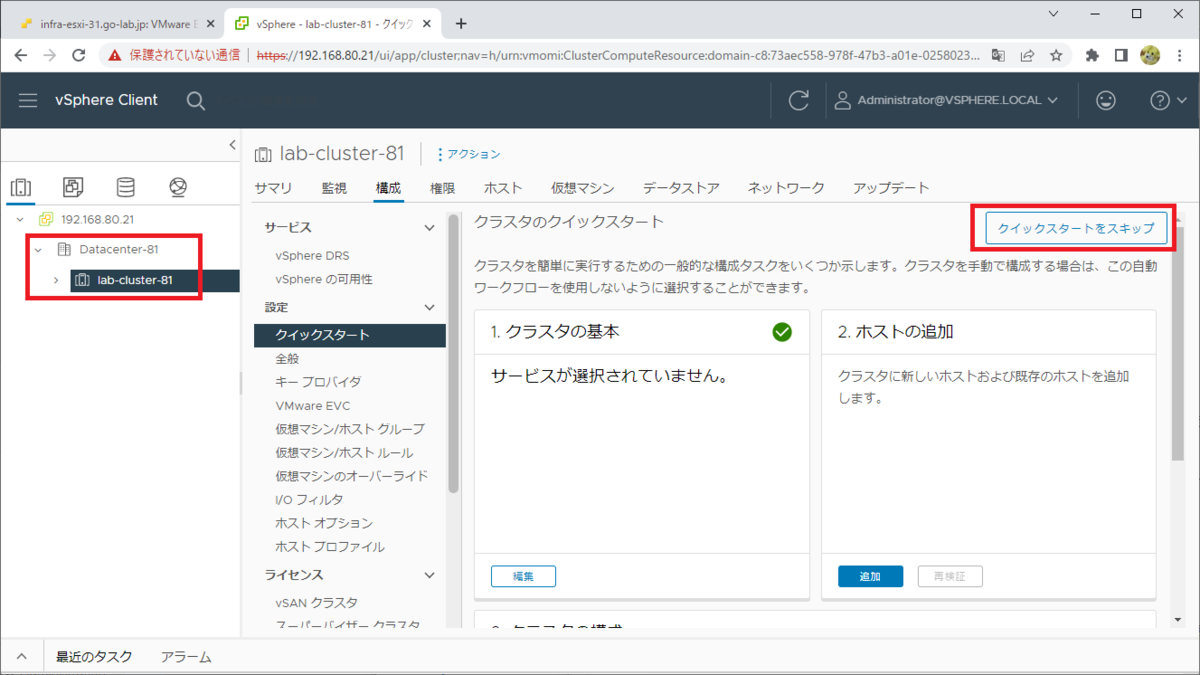1200x675 pixels.
Task: Switch to the ホスト tab
Action: coord(503,188)
